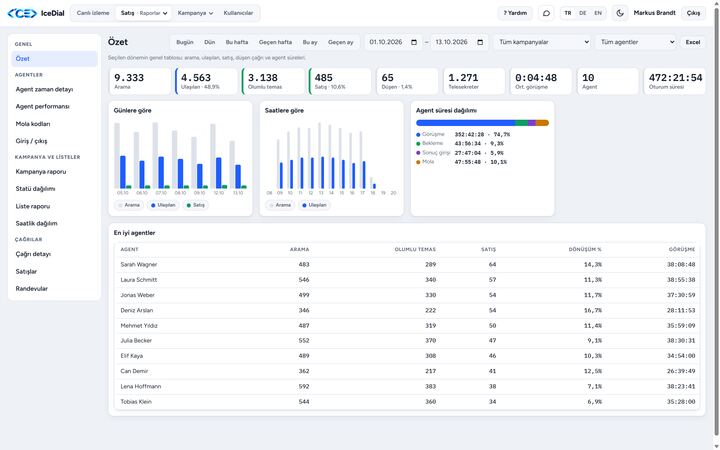Click Tobias Klein in agents table

click(136, 402)
